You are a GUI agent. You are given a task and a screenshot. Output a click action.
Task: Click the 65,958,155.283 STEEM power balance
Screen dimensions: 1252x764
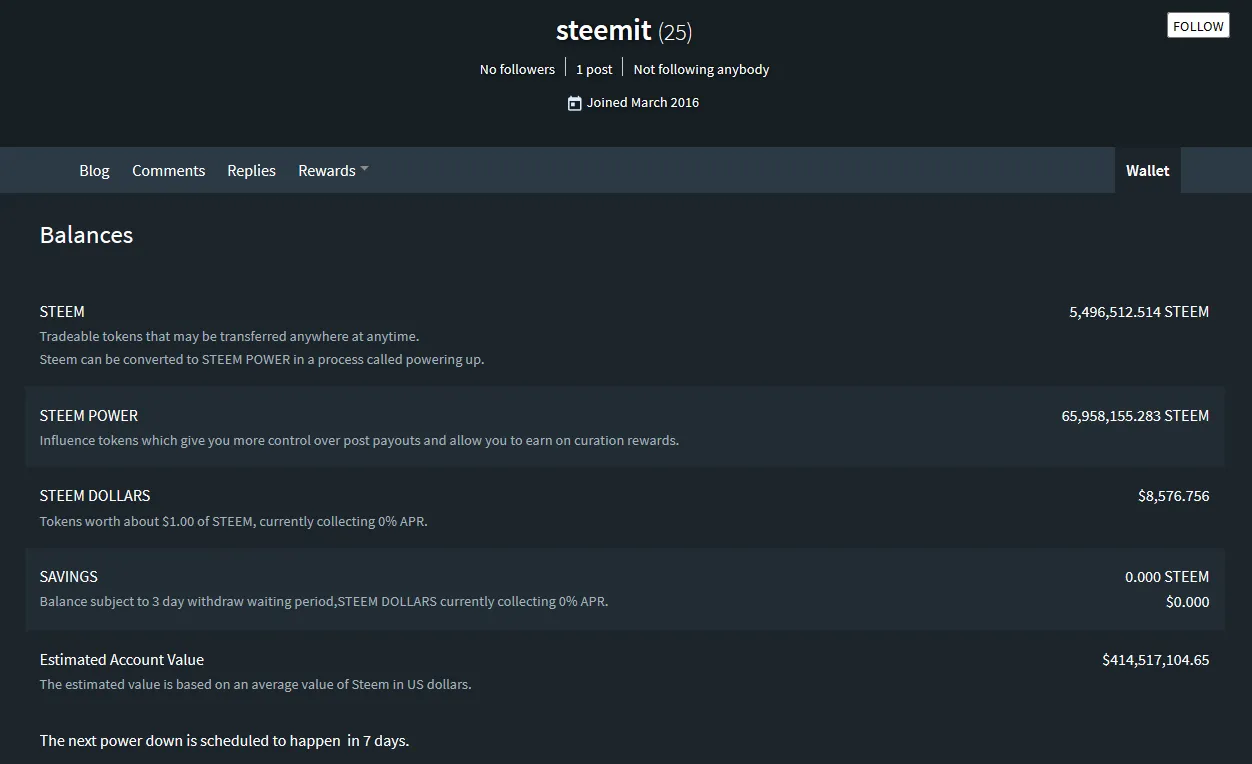[x=1135, y=416]
